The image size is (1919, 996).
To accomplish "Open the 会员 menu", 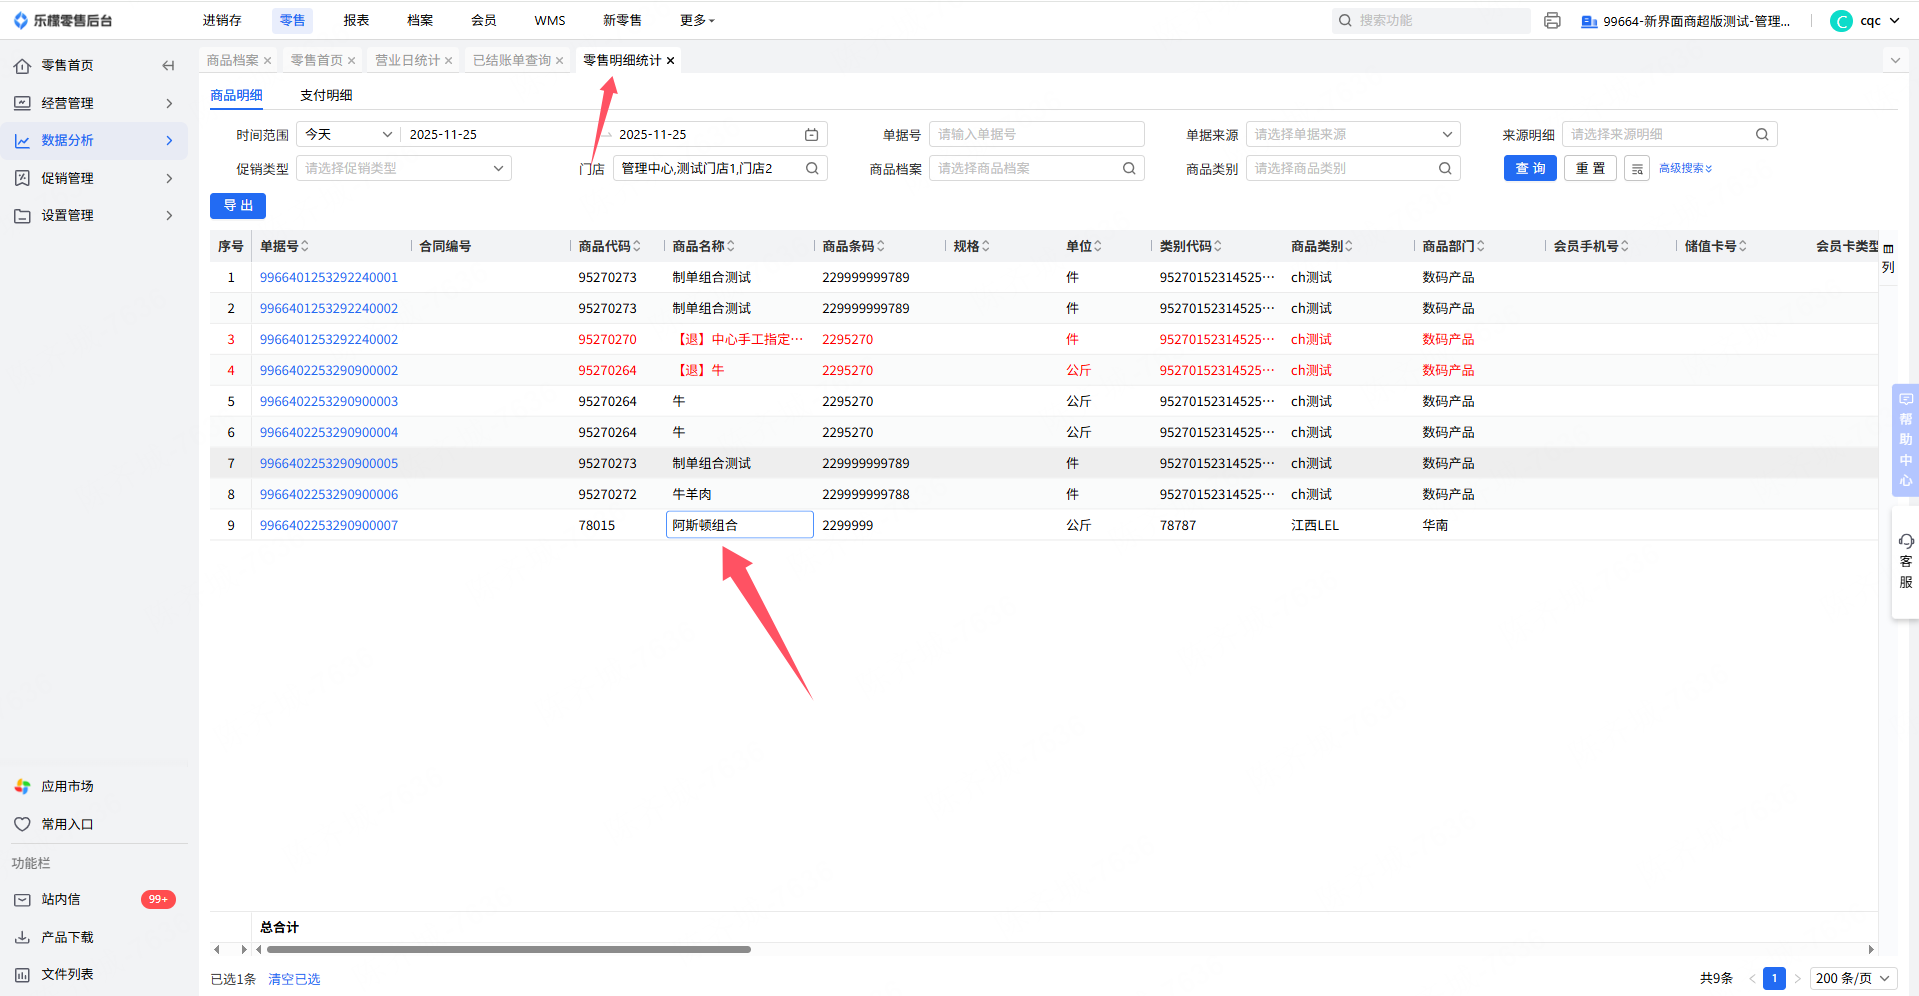I will (484, 21).
